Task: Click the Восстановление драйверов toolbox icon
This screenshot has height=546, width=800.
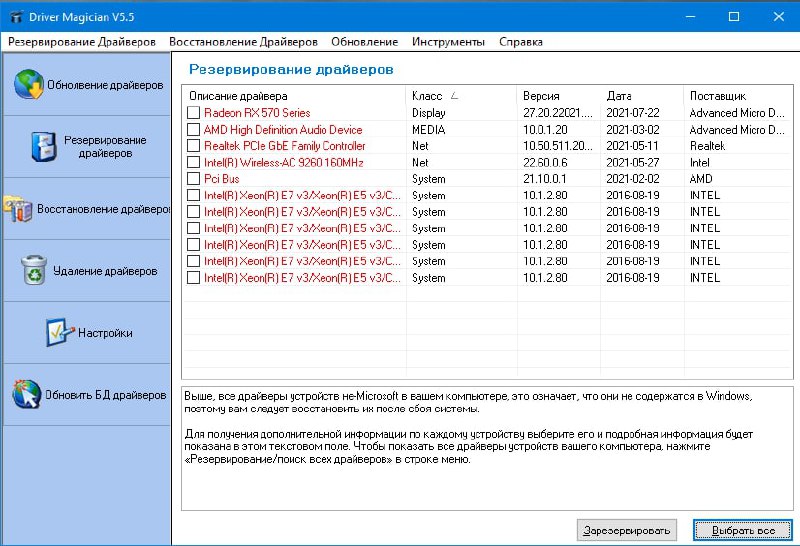Action: tap(18, 209)
